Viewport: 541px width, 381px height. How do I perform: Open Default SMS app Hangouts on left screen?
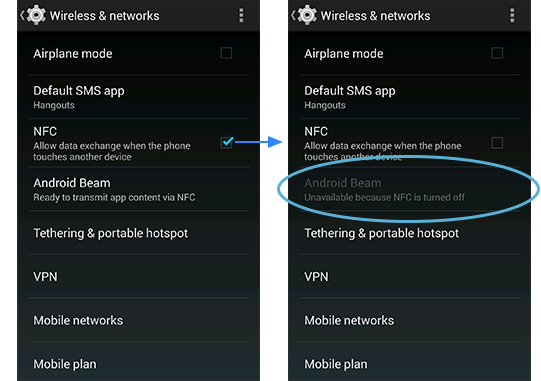tap(138, 97)
